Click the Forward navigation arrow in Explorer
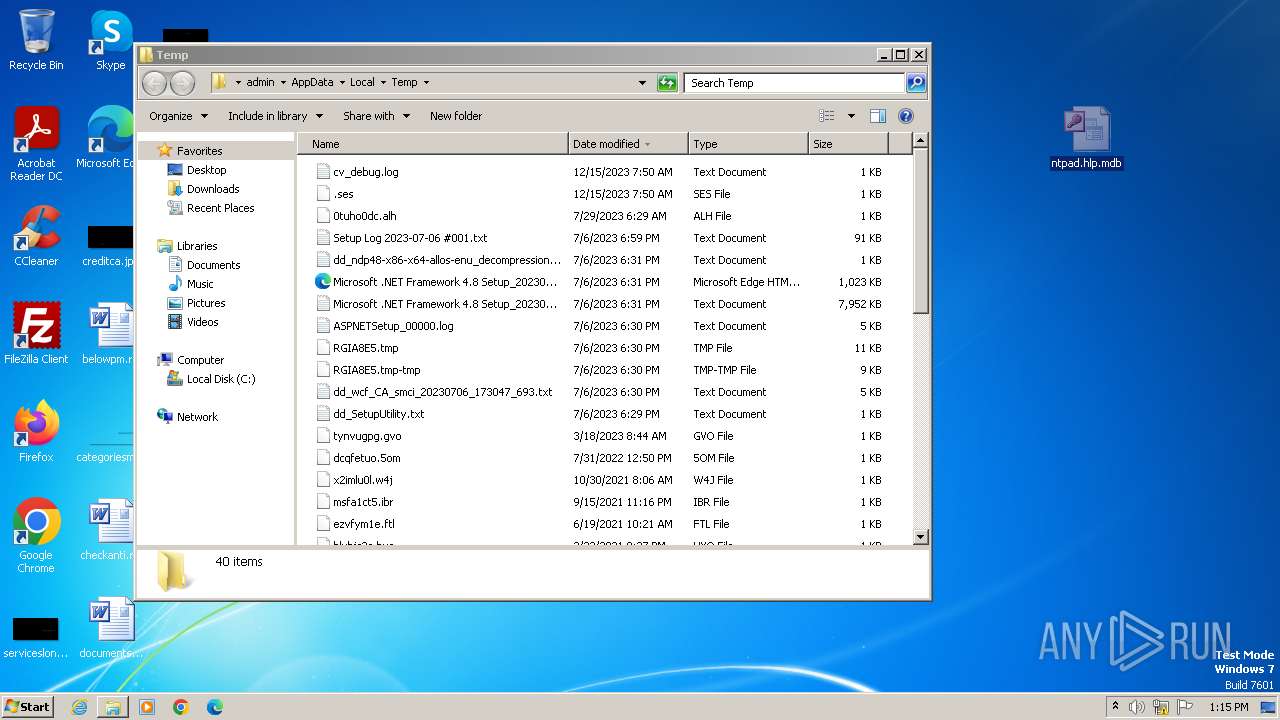Screen dimensions: 1280x720 coord(182,83)
